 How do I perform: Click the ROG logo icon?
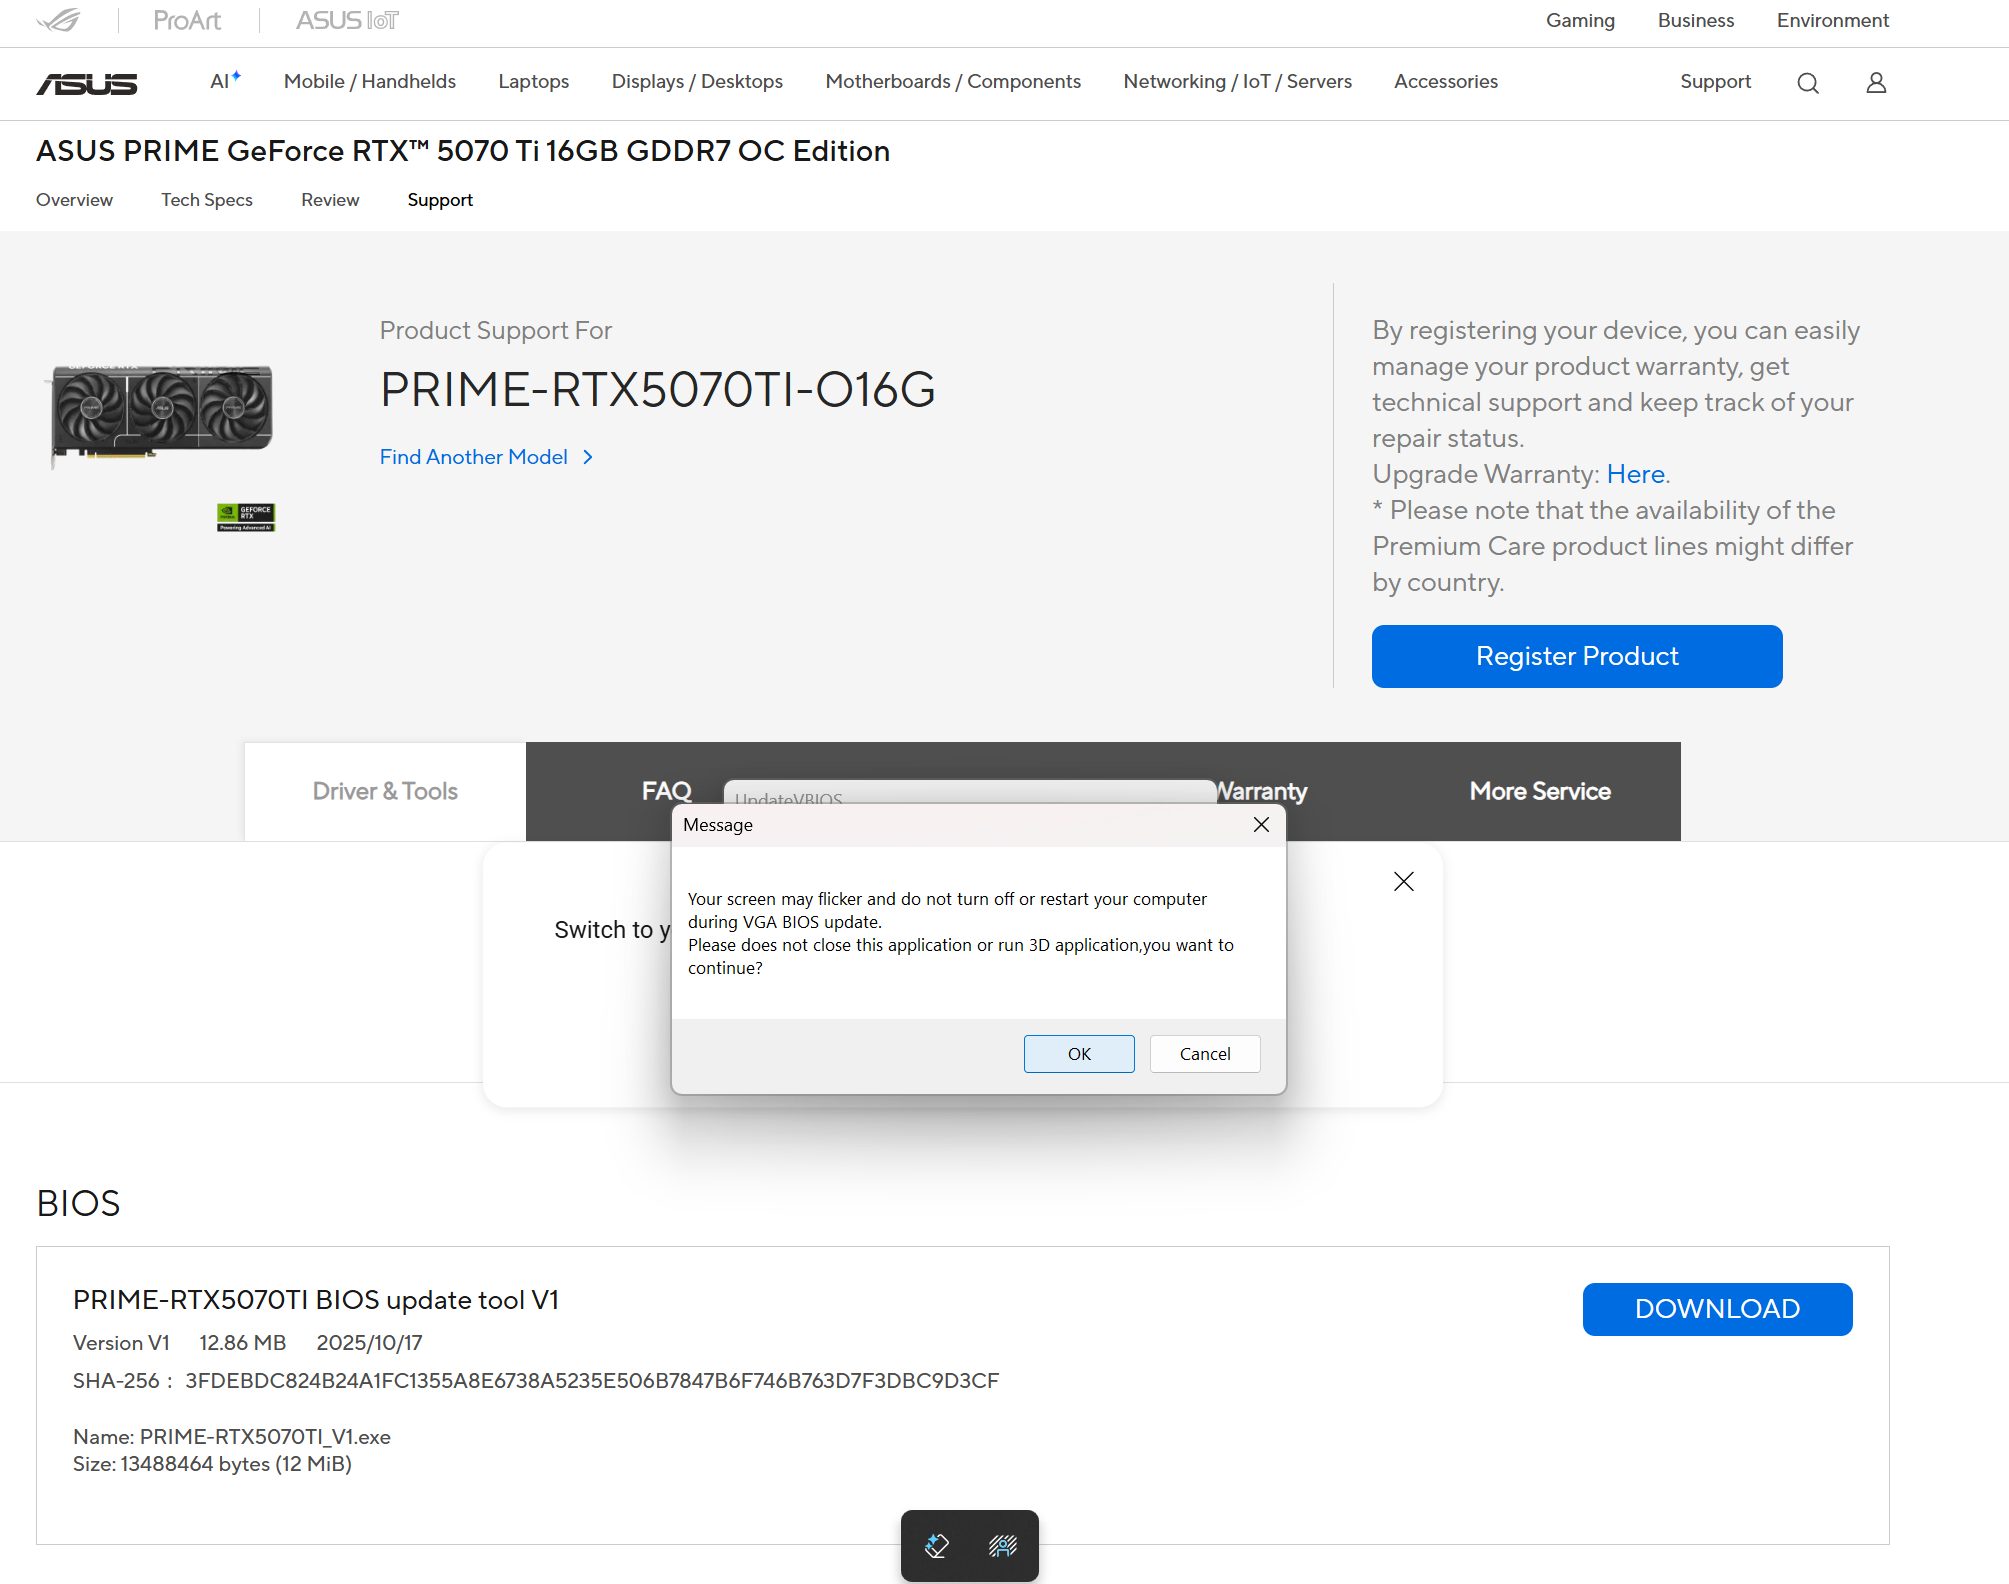coord(58,20)
